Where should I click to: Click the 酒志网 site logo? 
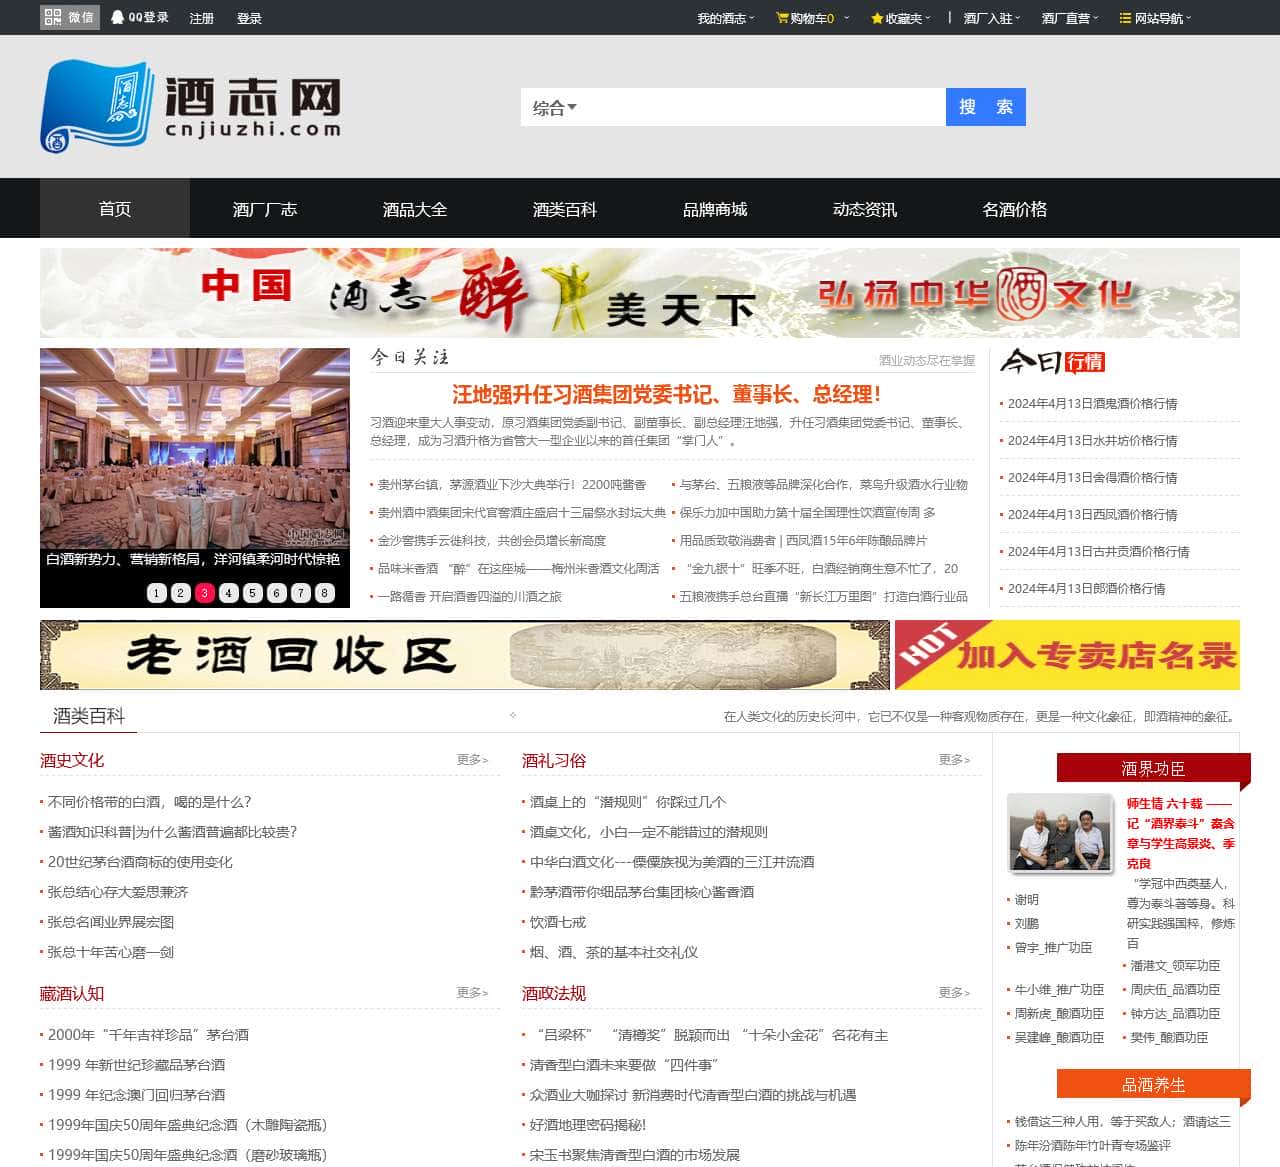tap(190, 103)
